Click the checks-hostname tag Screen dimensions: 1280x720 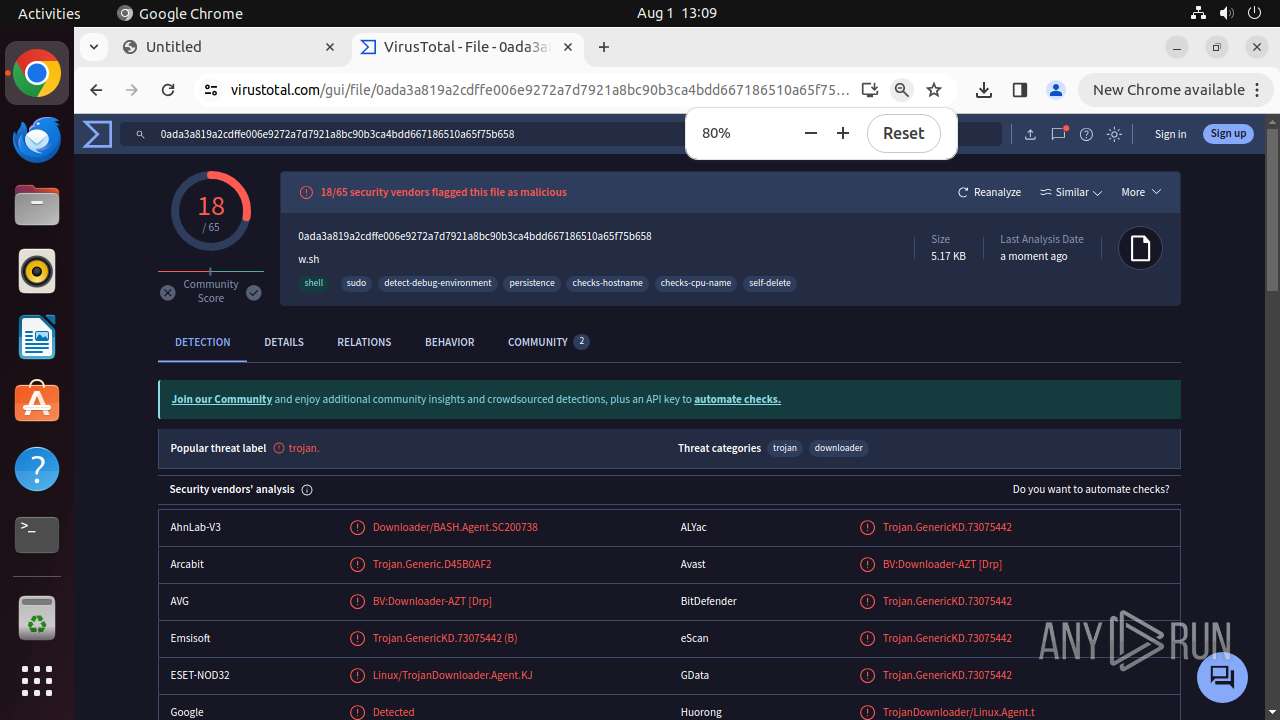(608, 283)
